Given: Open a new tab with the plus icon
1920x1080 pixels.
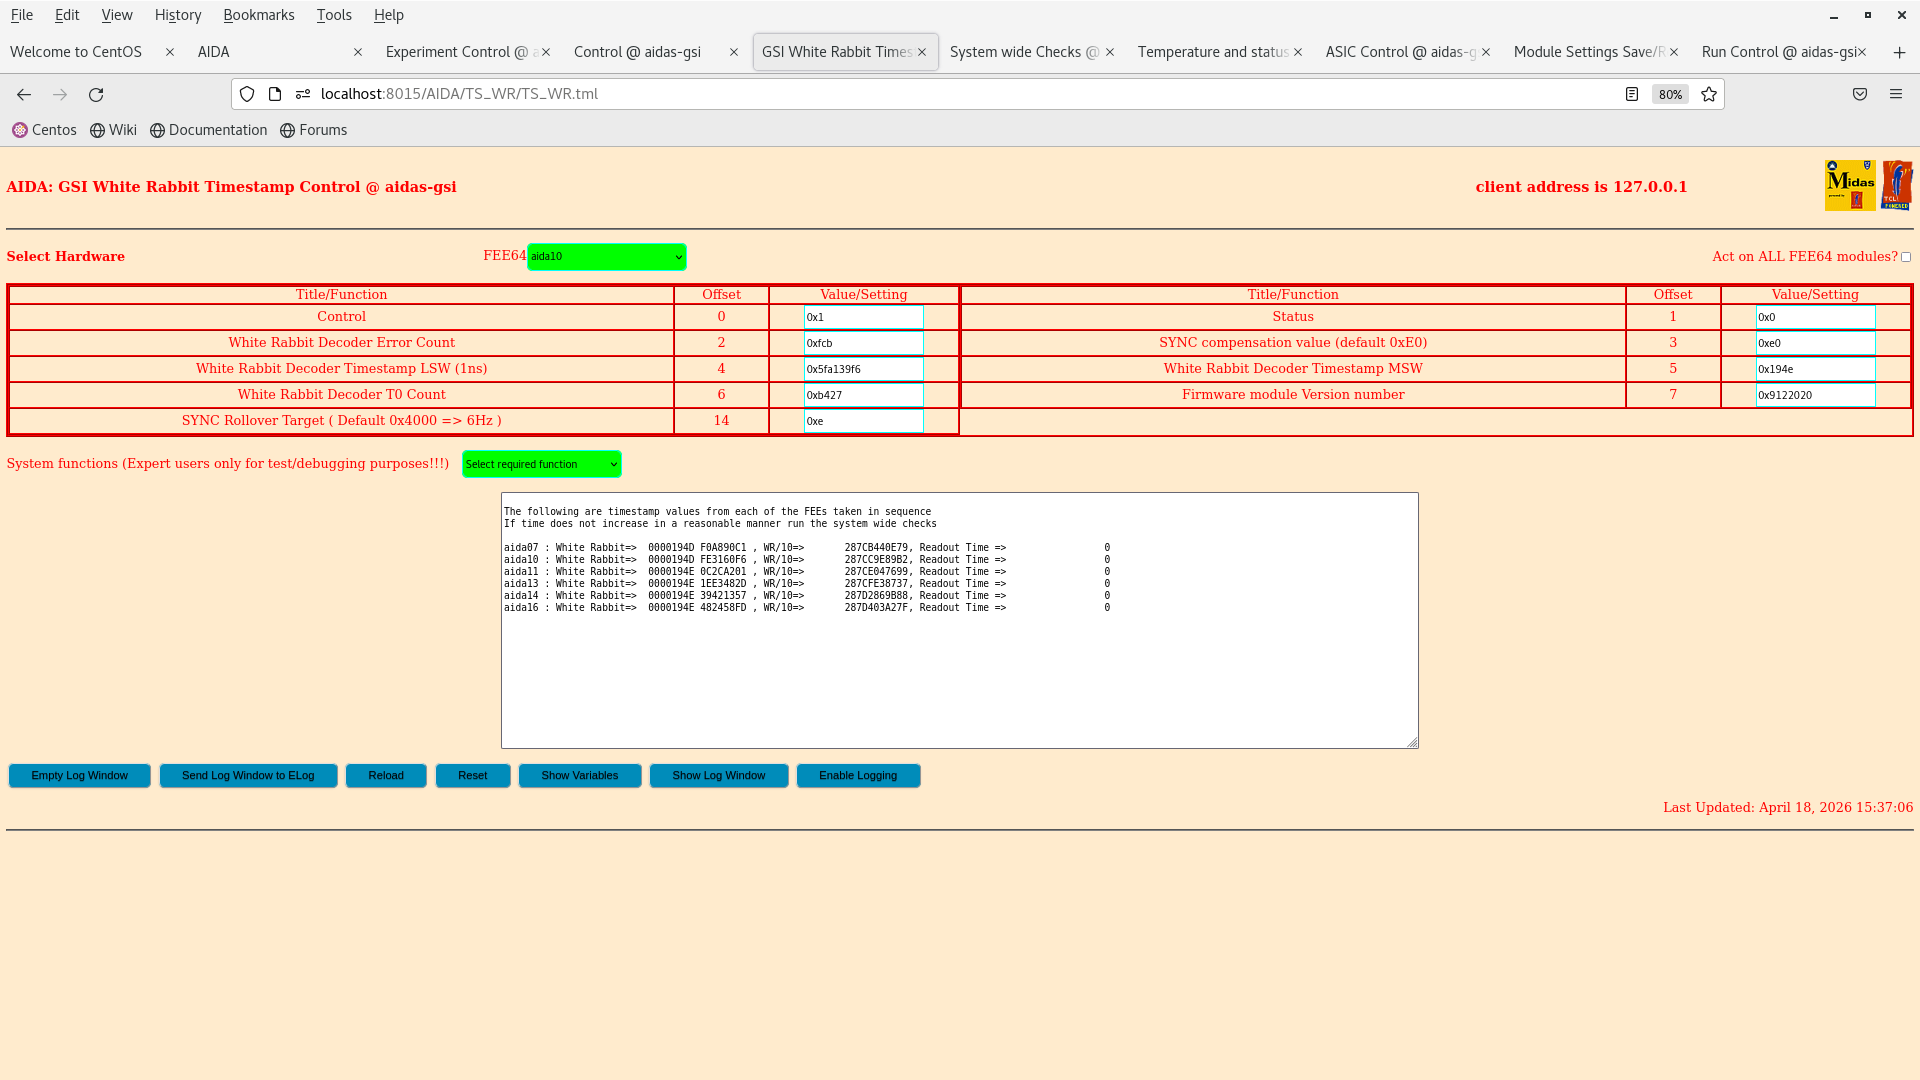Looking at the screenshot, I should coord(1899,52).
